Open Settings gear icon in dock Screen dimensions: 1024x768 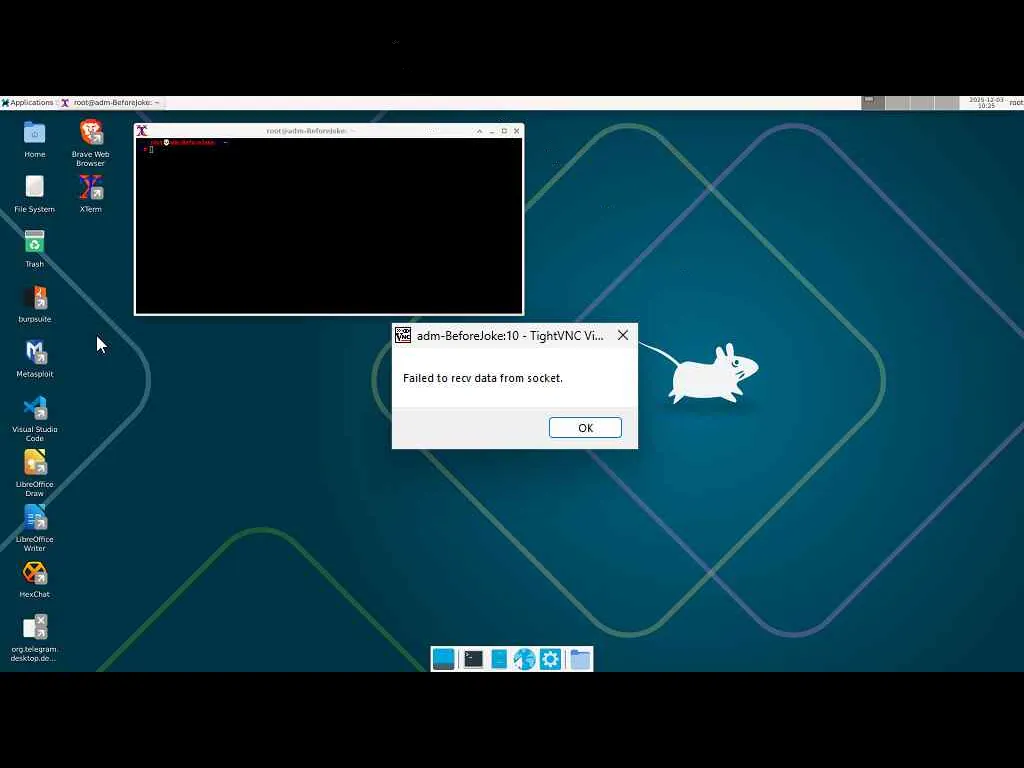(550, 659)
